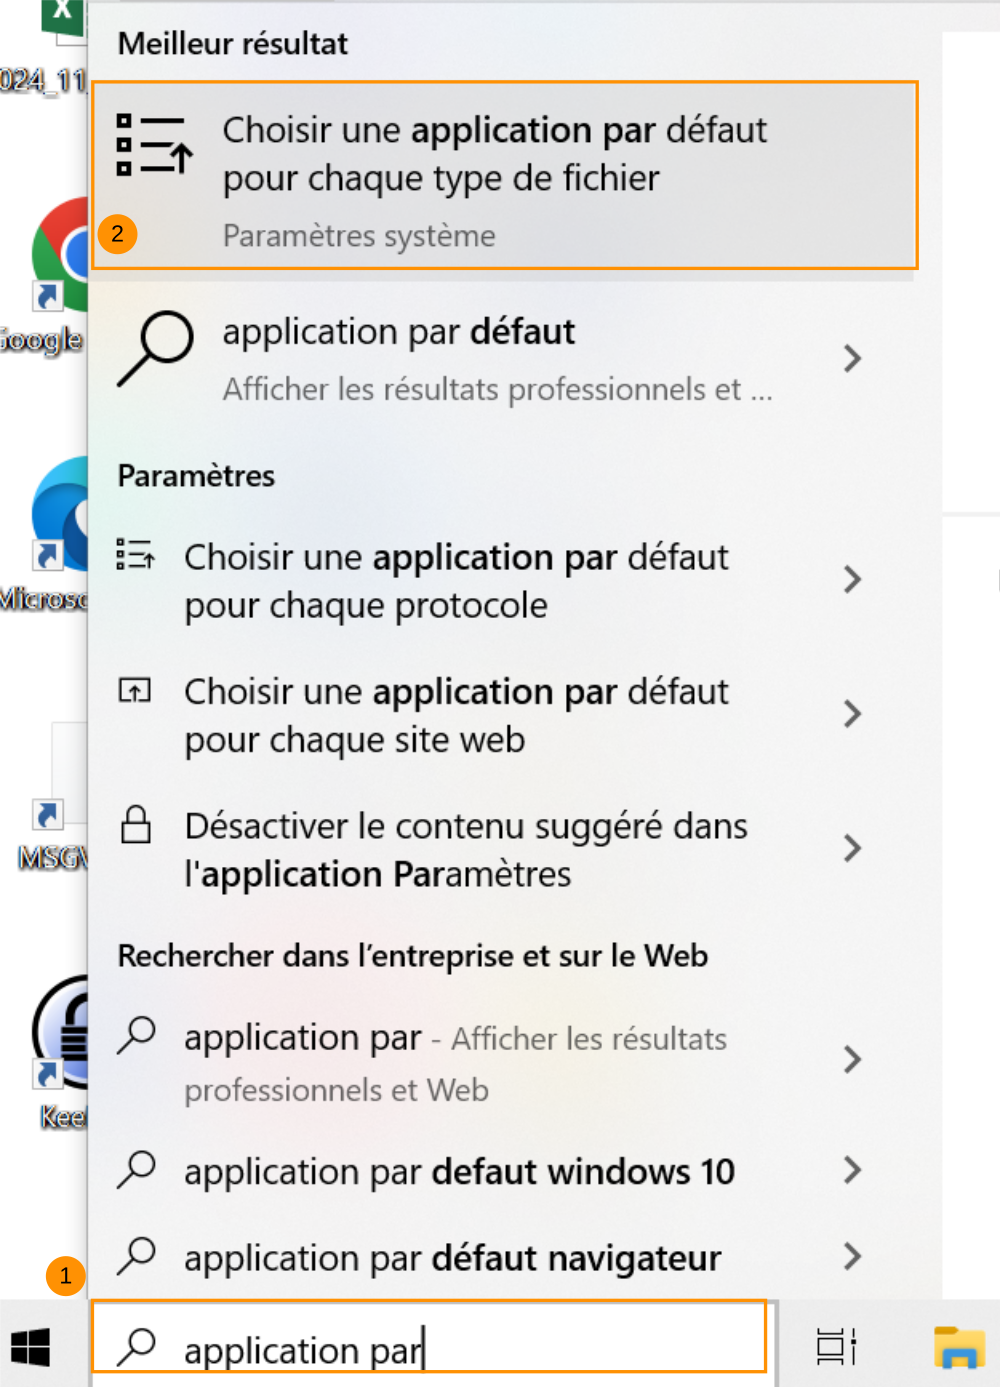Screen dimensions: 1000x1387
Task: Select suggestion 'application par defaut windows 10'
Action: click(459, 1171)
